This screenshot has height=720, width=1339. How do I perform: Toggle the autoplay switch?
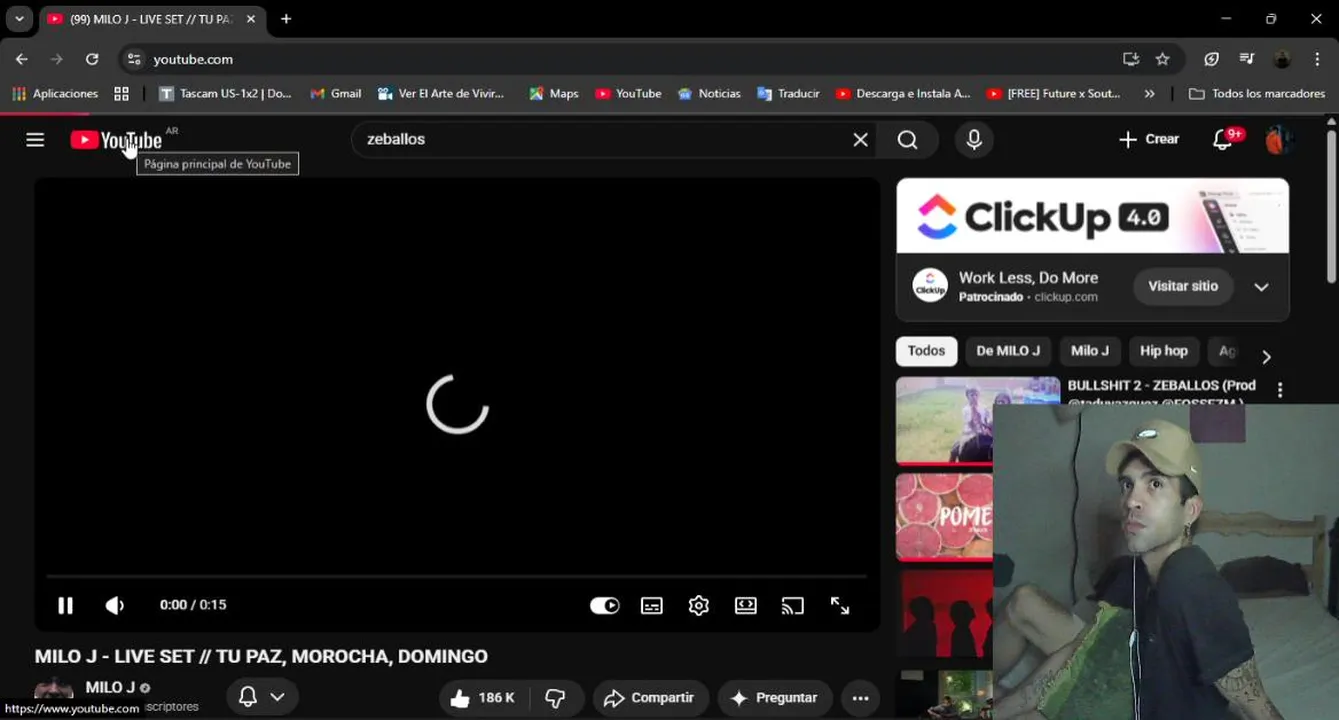coord(604,605)
